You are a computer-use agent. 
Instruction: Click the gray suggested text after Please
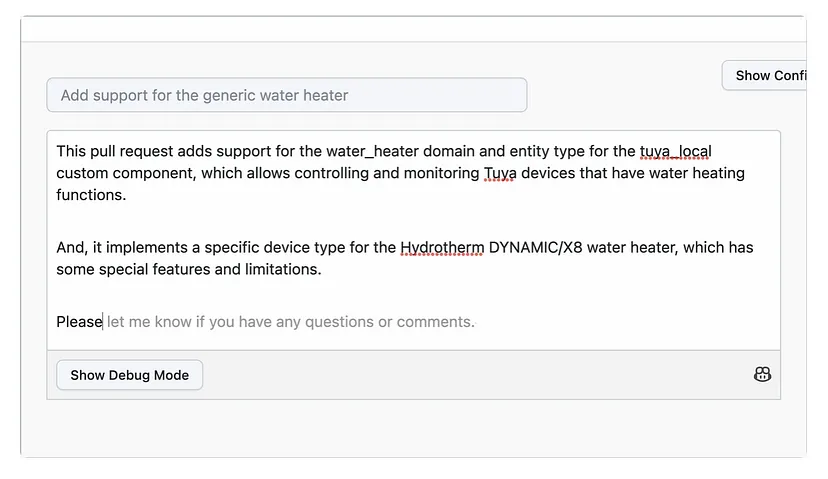click(290, 322)
